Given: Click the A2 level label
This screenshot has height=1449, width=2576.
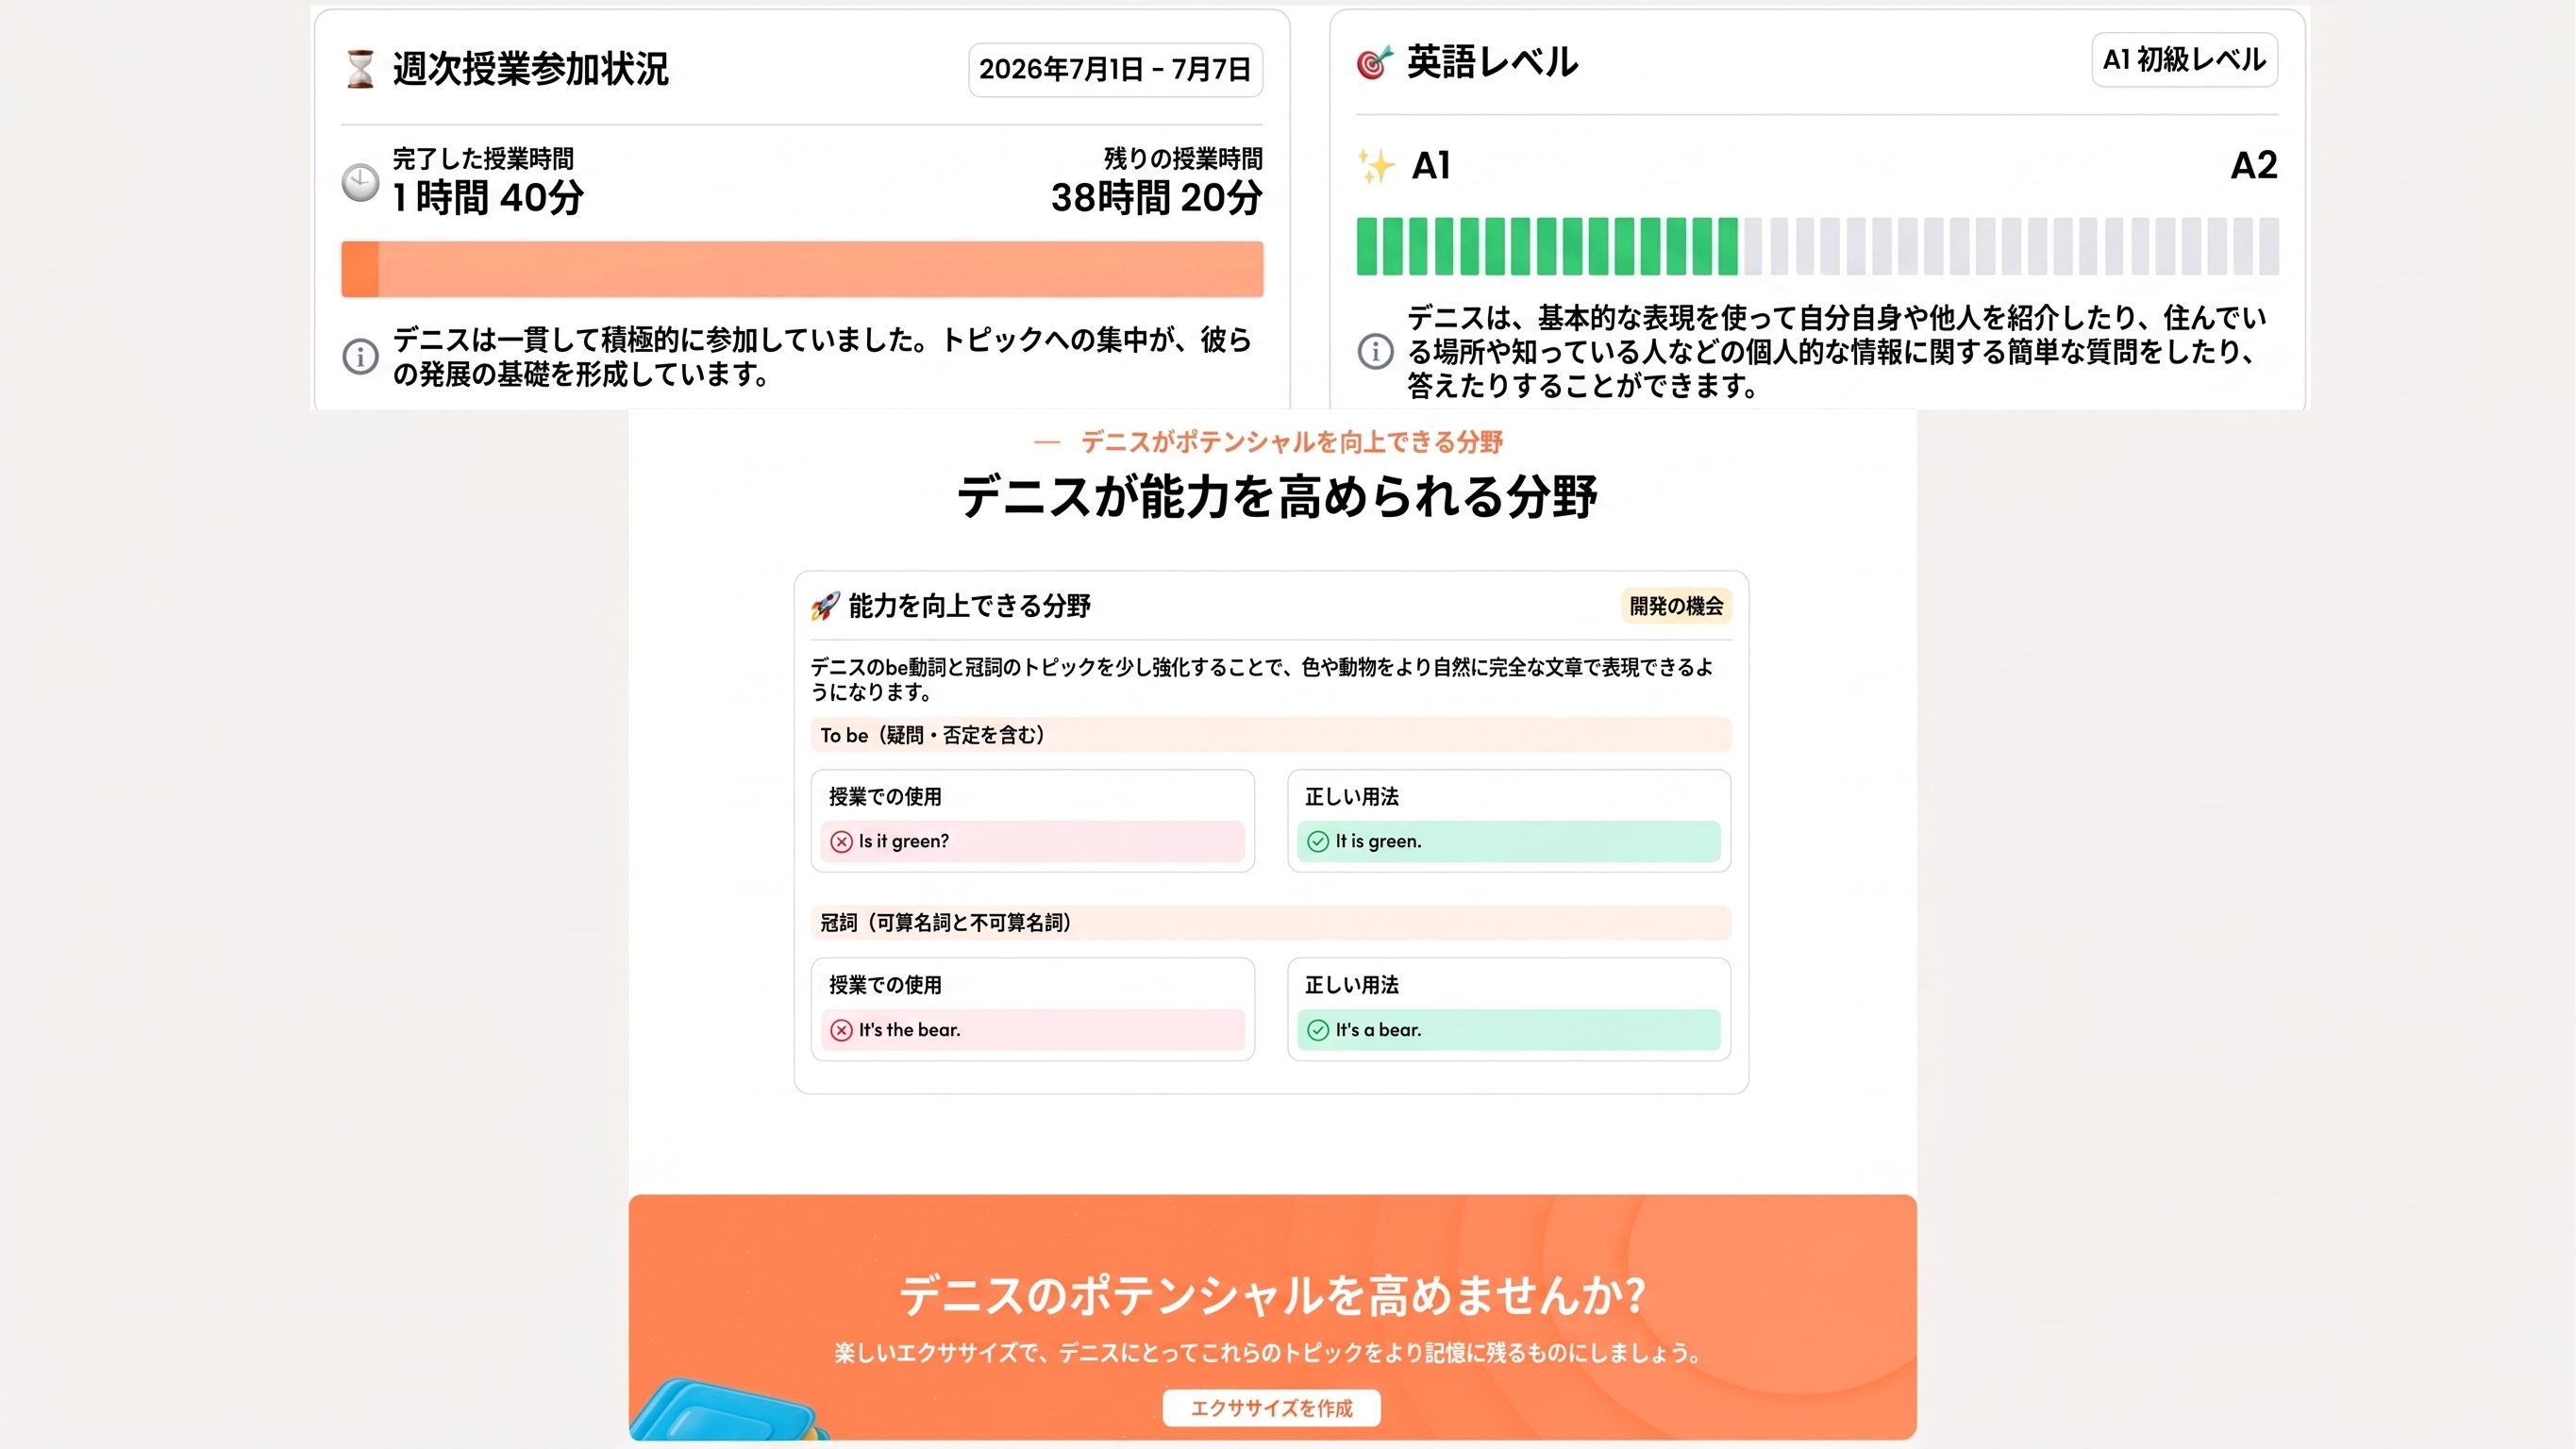Looking at the screenshot, I should pos(2254,165).
